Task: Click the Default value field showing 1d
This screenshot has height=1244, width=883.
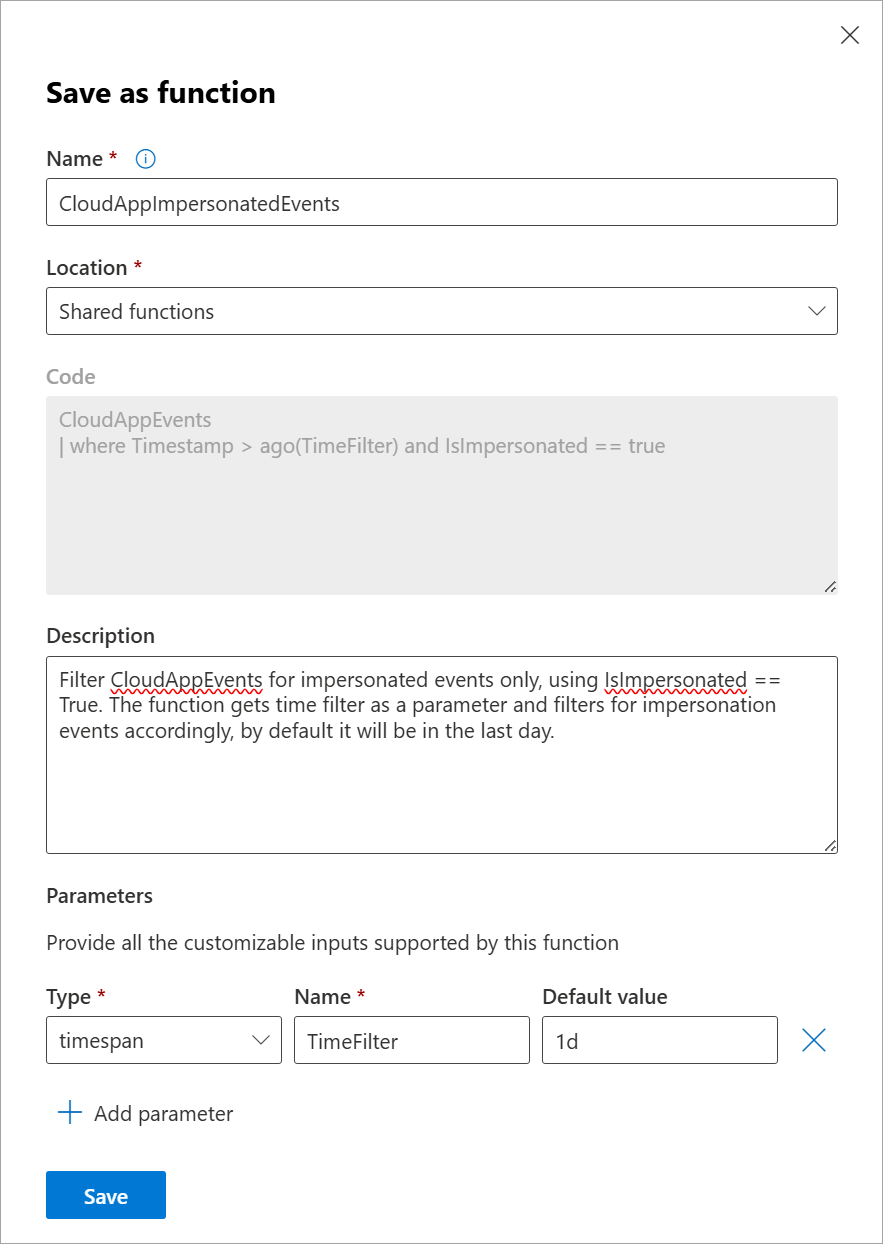Action: point(659,1040)
